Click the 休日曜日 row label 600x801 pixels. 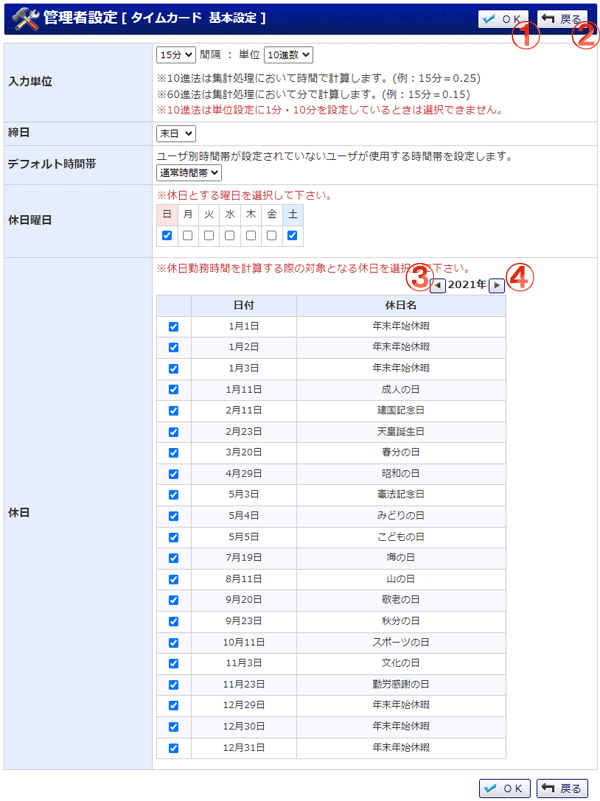point(30,221)
